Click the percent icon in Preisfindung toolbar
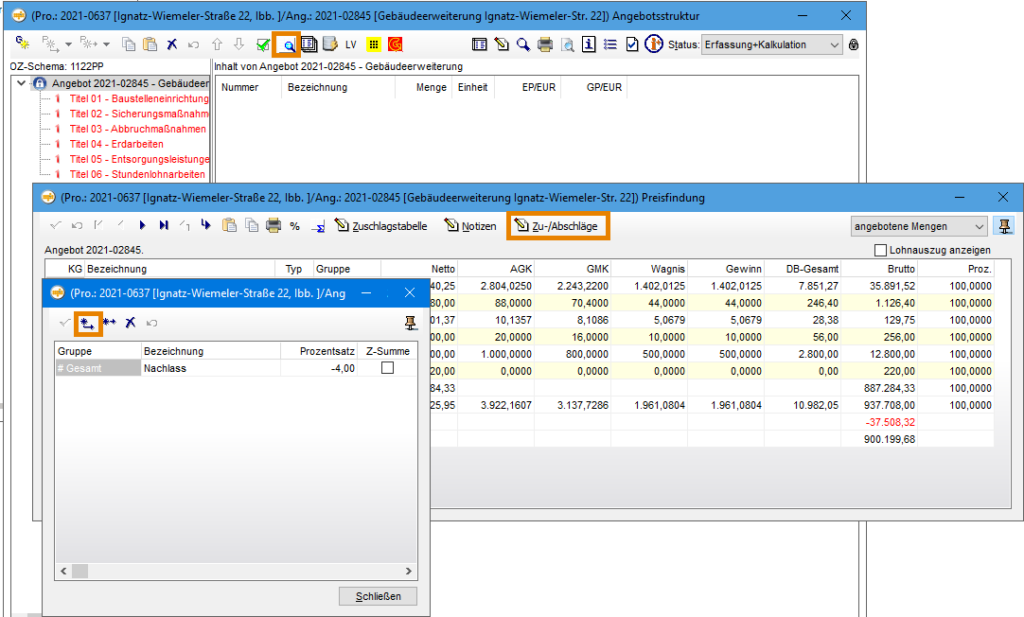The width and height of the screenshot is (1024, 617). click(x=295, y=226)
